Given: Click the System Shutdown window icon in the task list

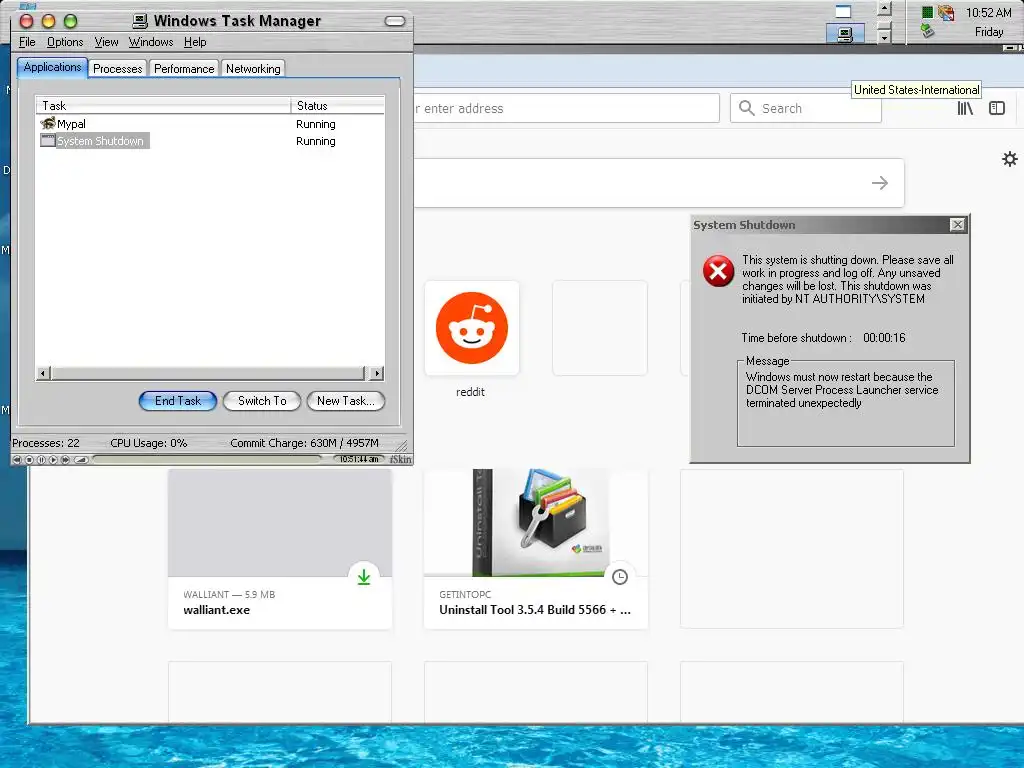Looking at the screenshot, I should click(x=48, y=140).
